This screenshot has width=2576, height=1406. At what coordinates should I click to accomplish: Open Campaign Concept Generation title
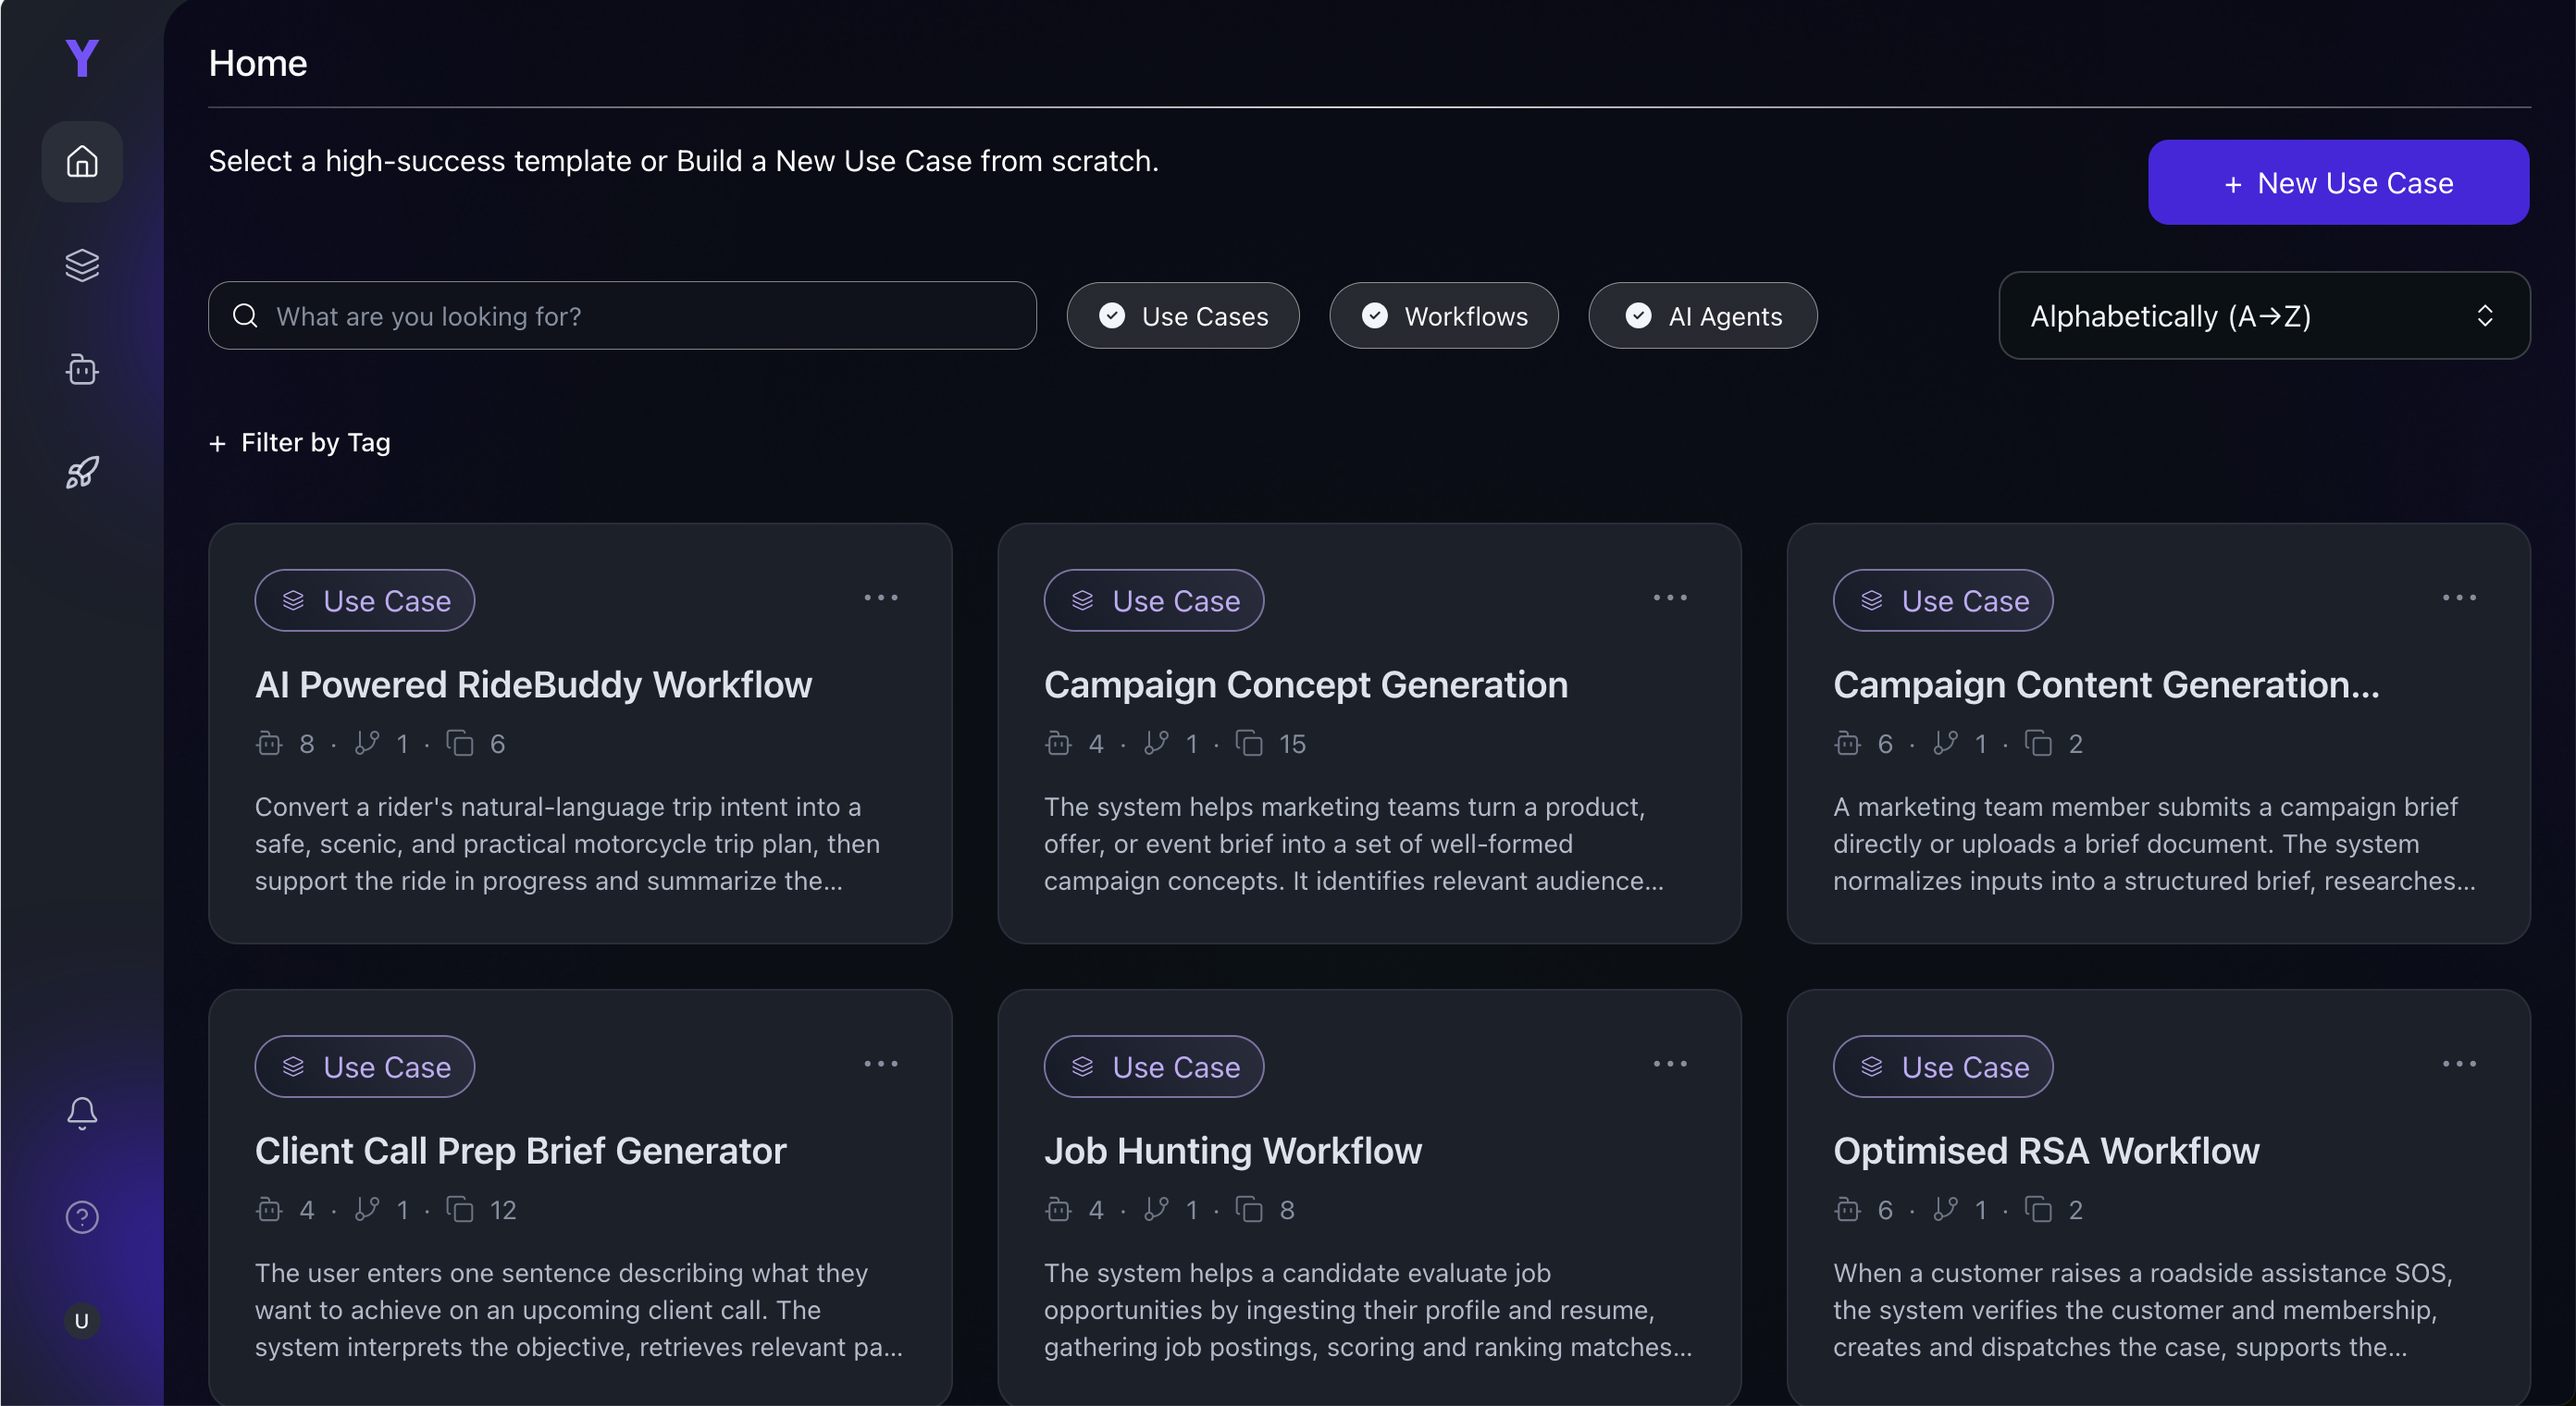click(x=1306, y=685)
